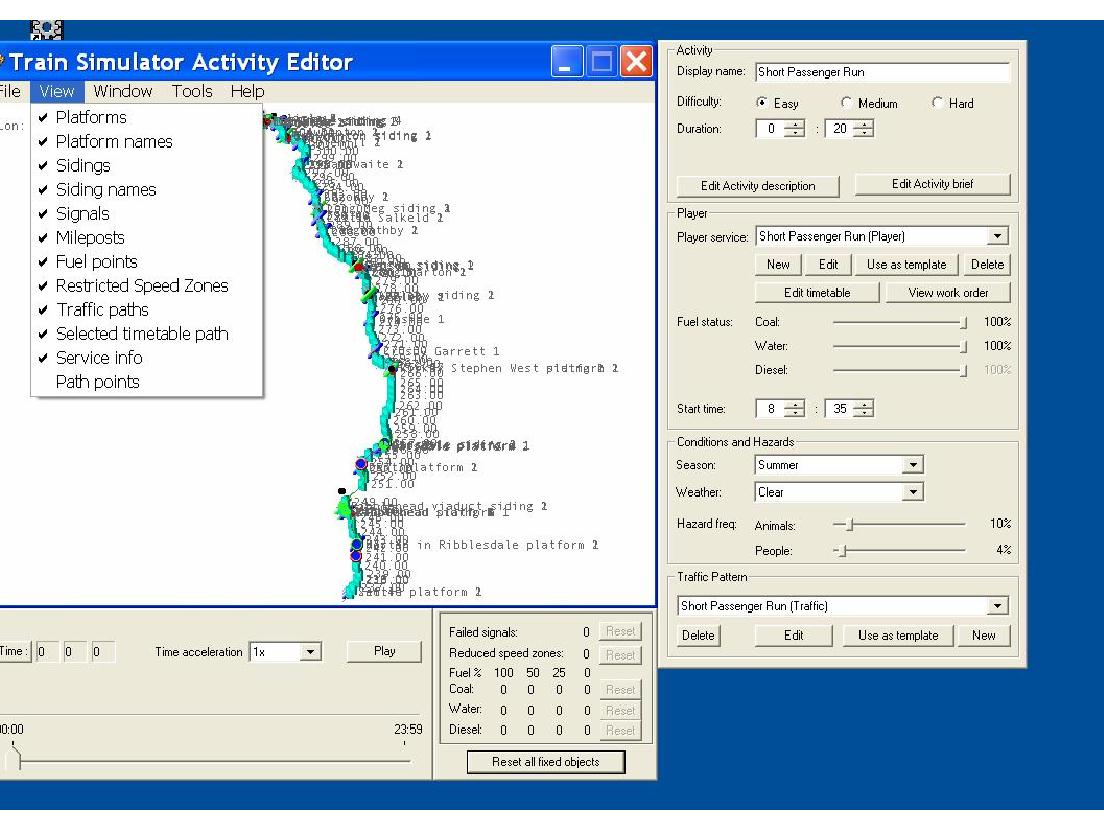Open the Tools menu
The width and height of the screenshot is (1104, 829).
click(x=192, y=91)
